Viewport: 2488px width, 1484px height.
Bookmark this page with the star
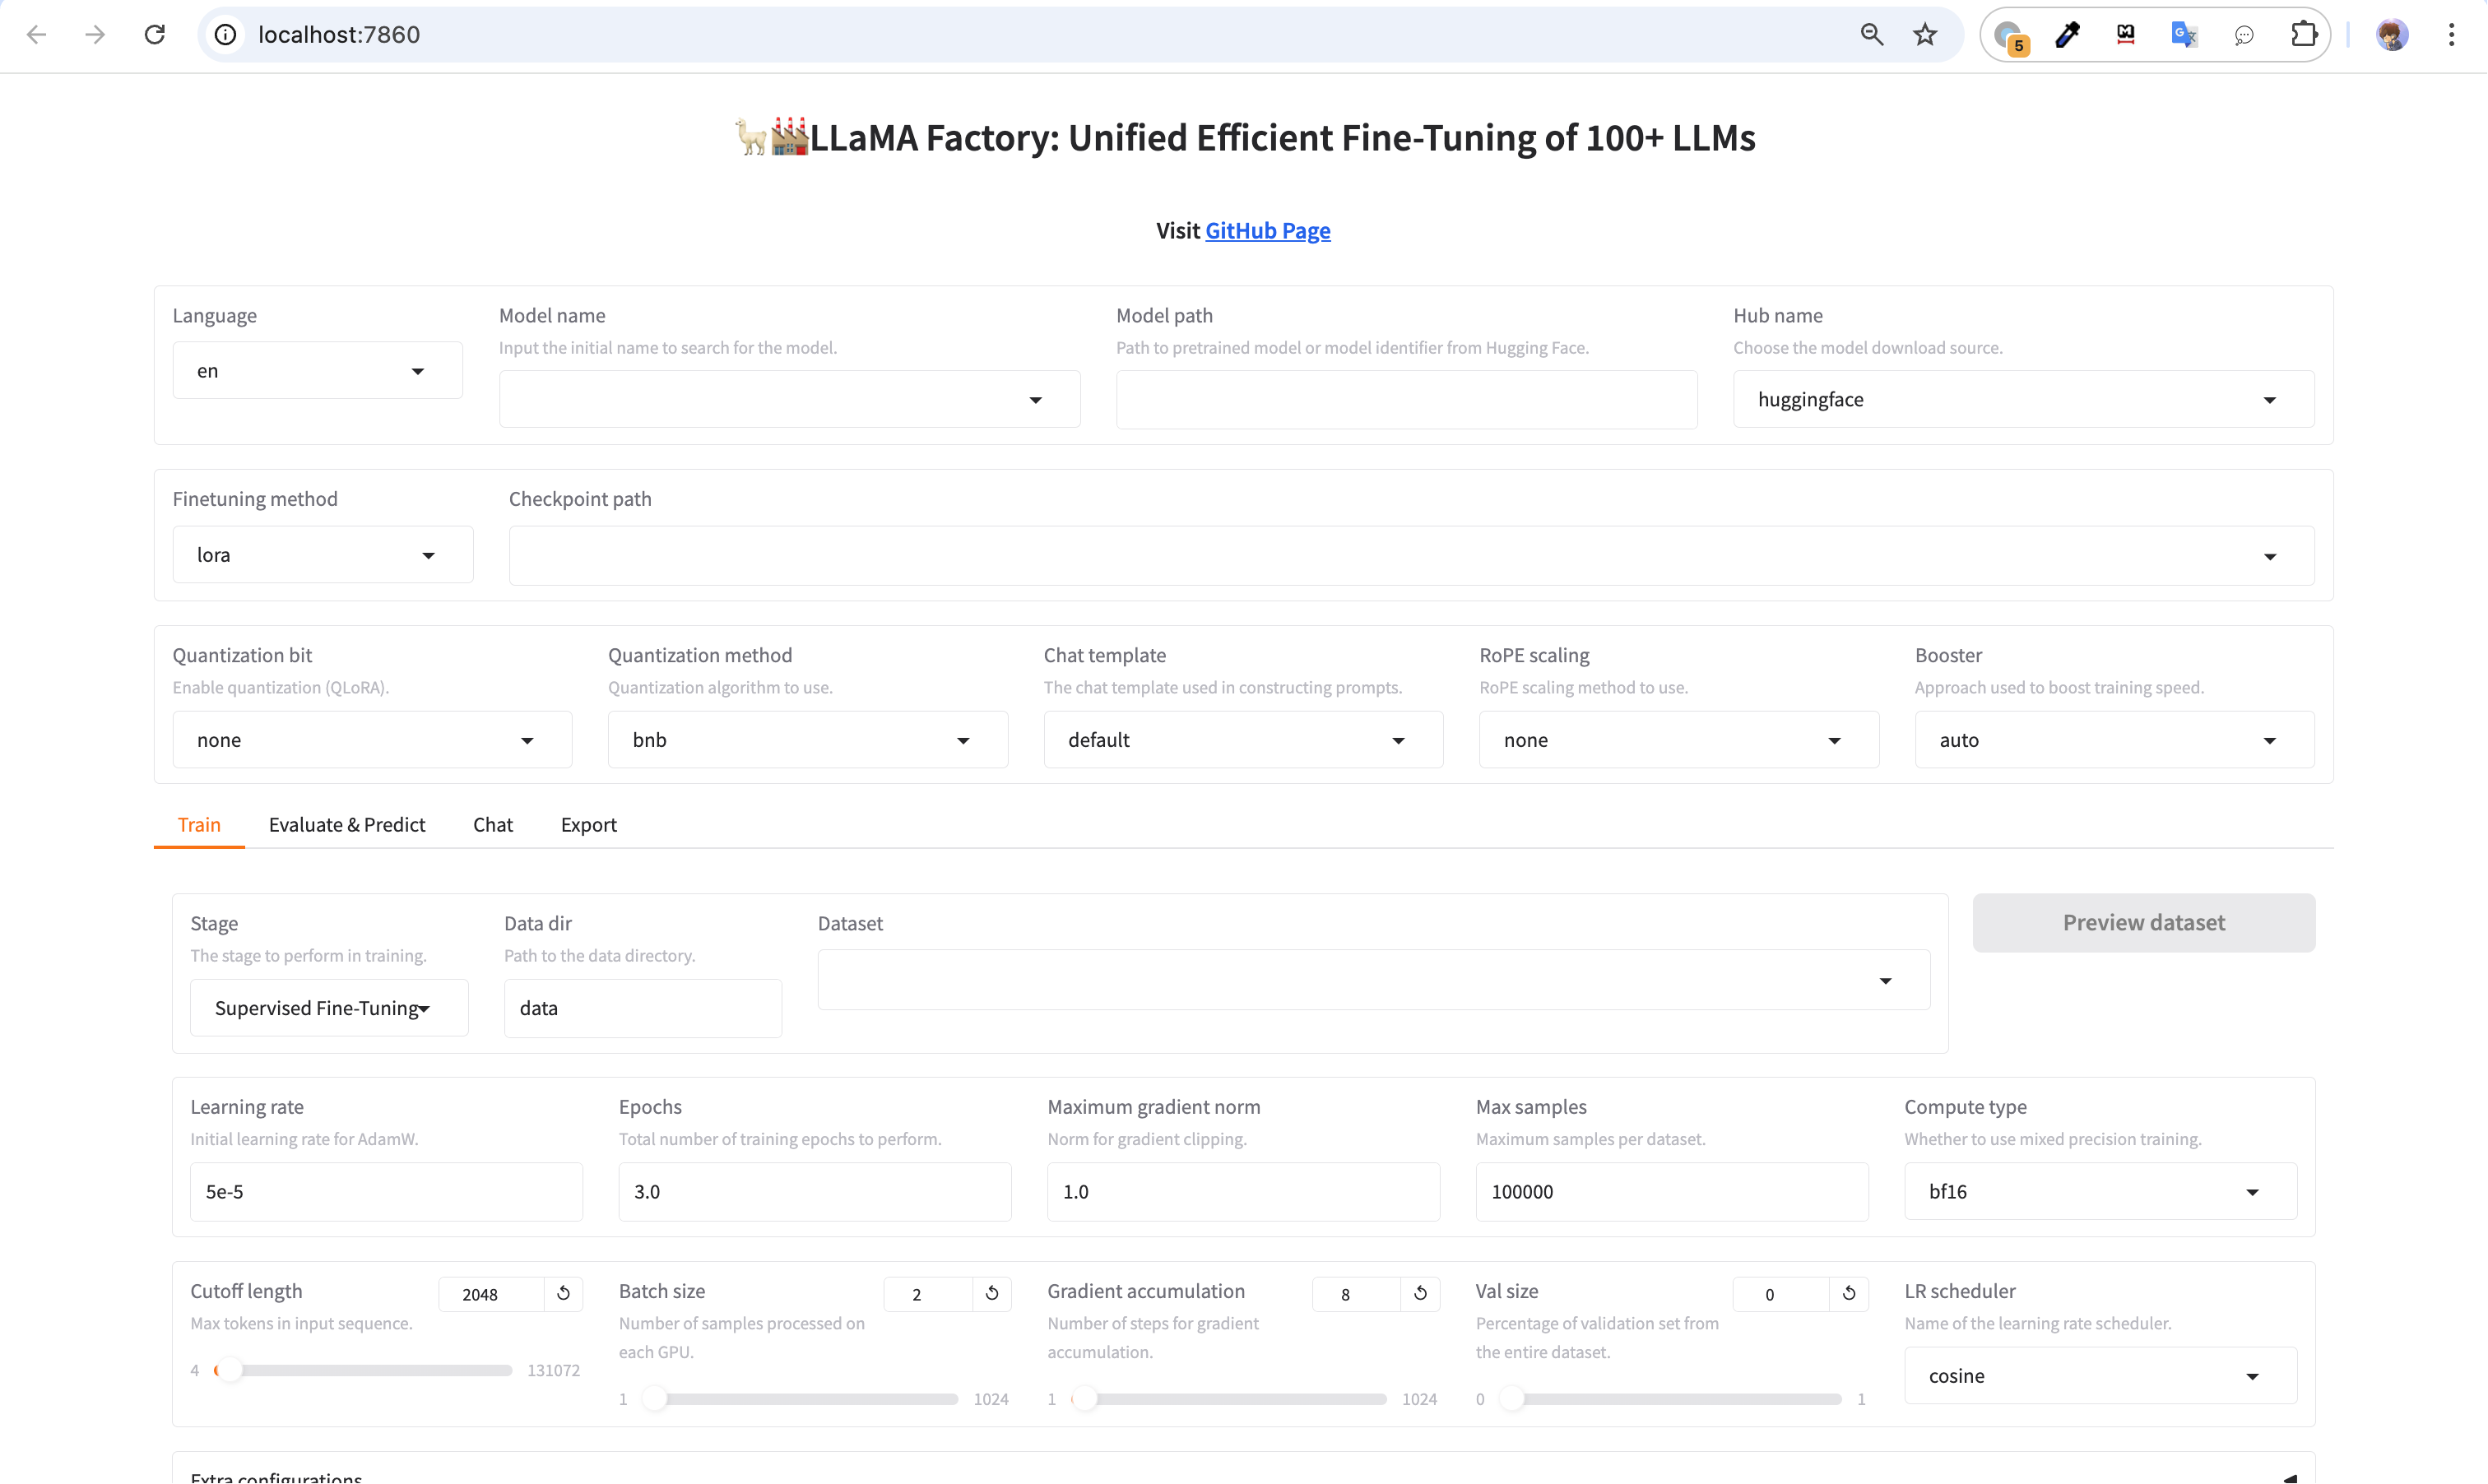(1925, 35)
